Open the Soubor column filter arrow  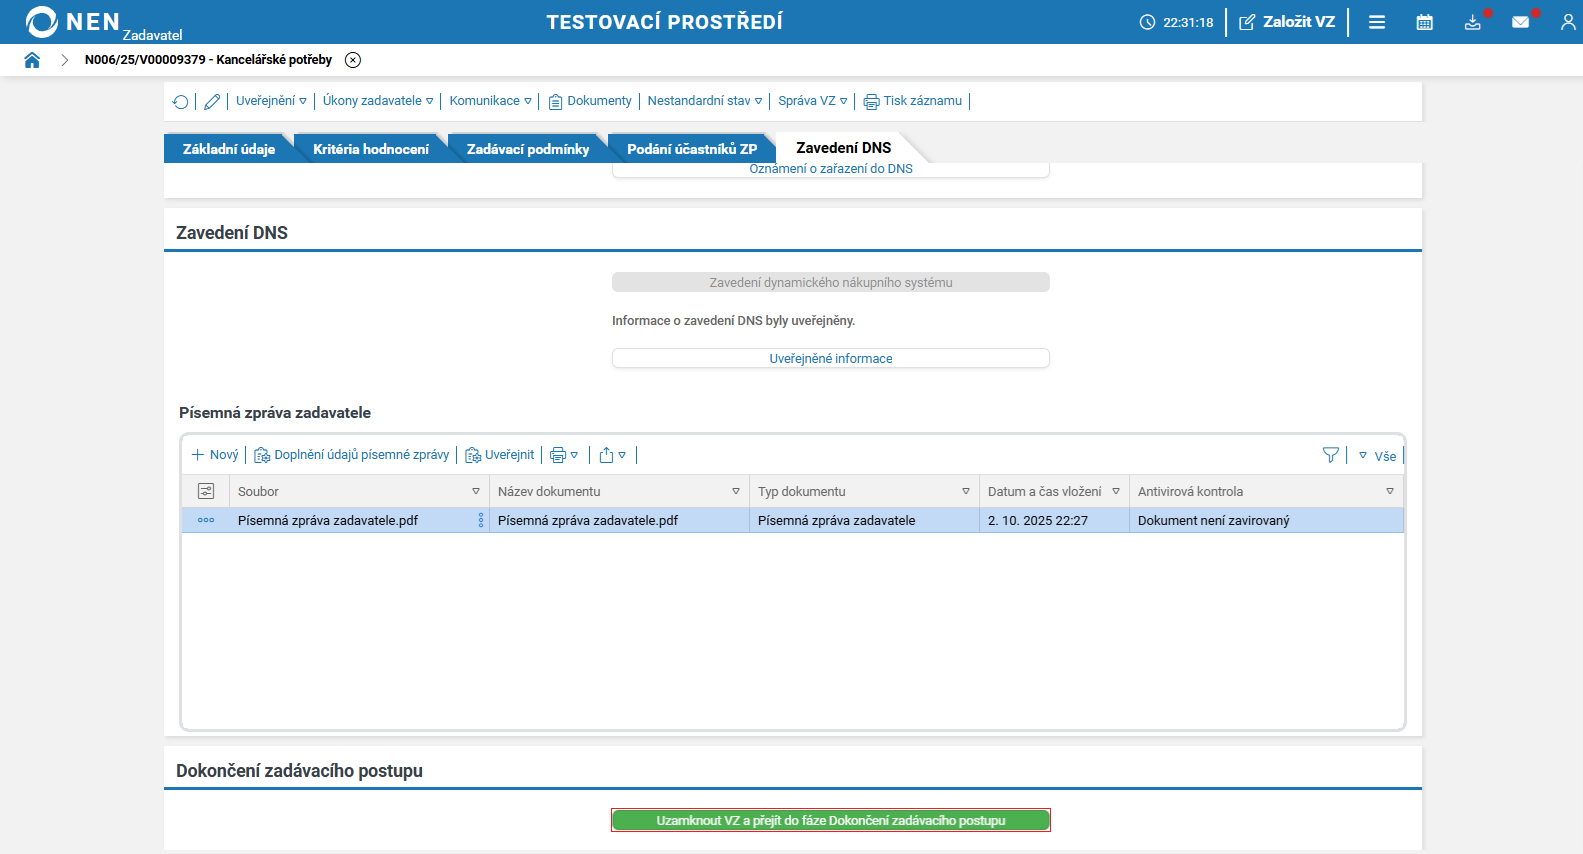pyautogui.click(x=476, y=491)
